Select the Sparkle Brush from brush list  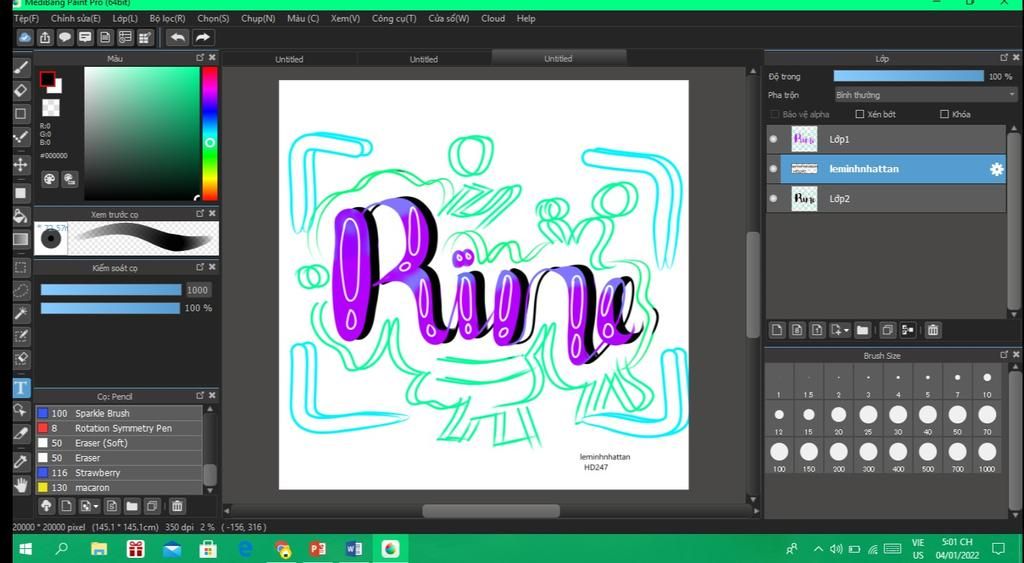pos(120,413)
